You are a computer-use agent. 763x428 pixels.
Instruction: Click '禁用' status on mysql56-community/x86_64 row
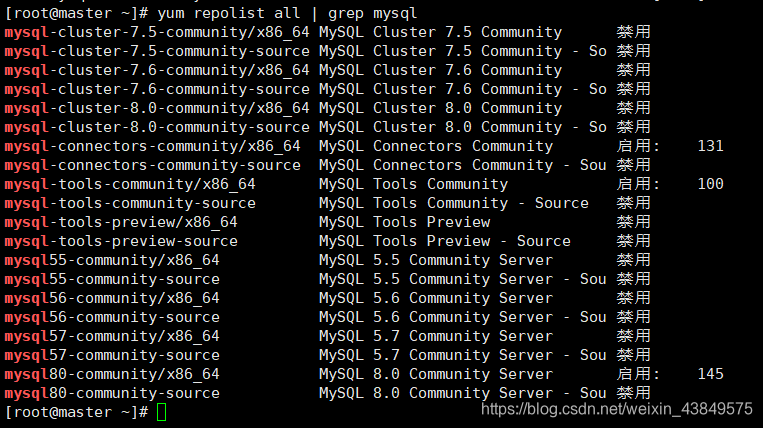click(x=634, y=298)
